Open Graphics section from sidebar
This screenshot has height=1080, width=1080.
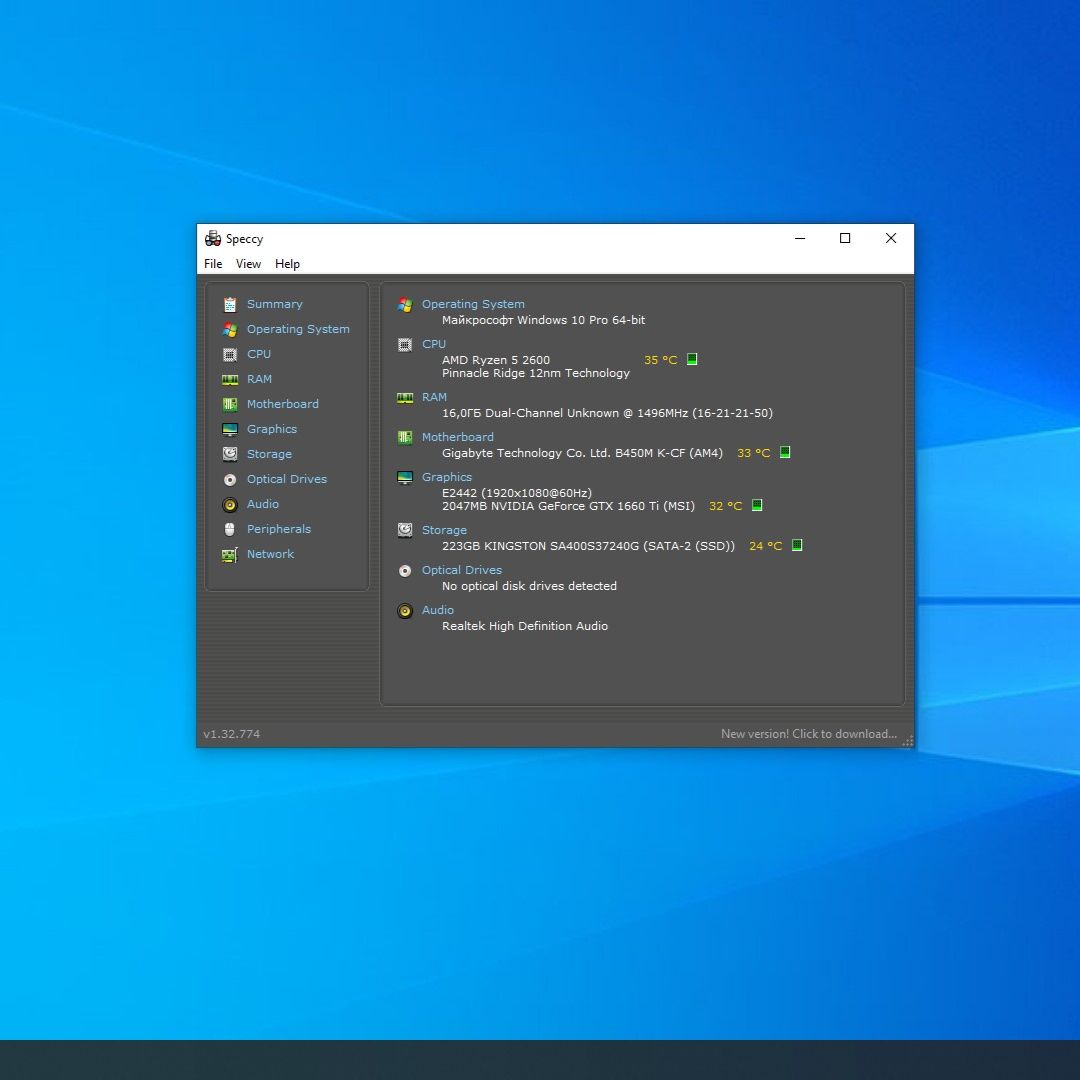tap(271, 429)
